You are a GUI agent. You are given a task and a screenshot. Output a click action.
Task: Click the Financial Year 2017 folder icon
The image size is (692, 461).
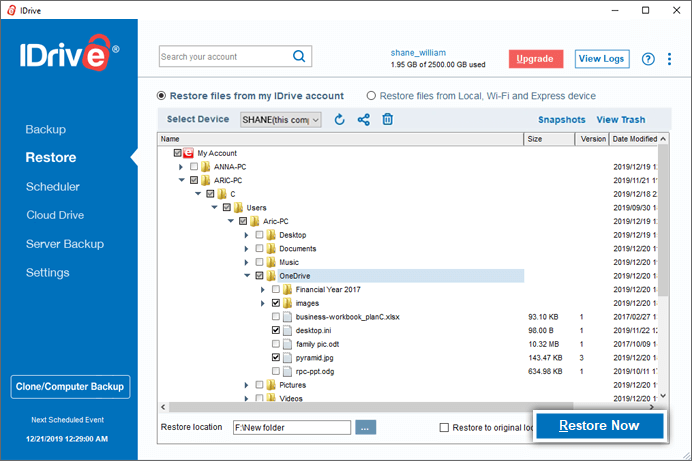287,290
